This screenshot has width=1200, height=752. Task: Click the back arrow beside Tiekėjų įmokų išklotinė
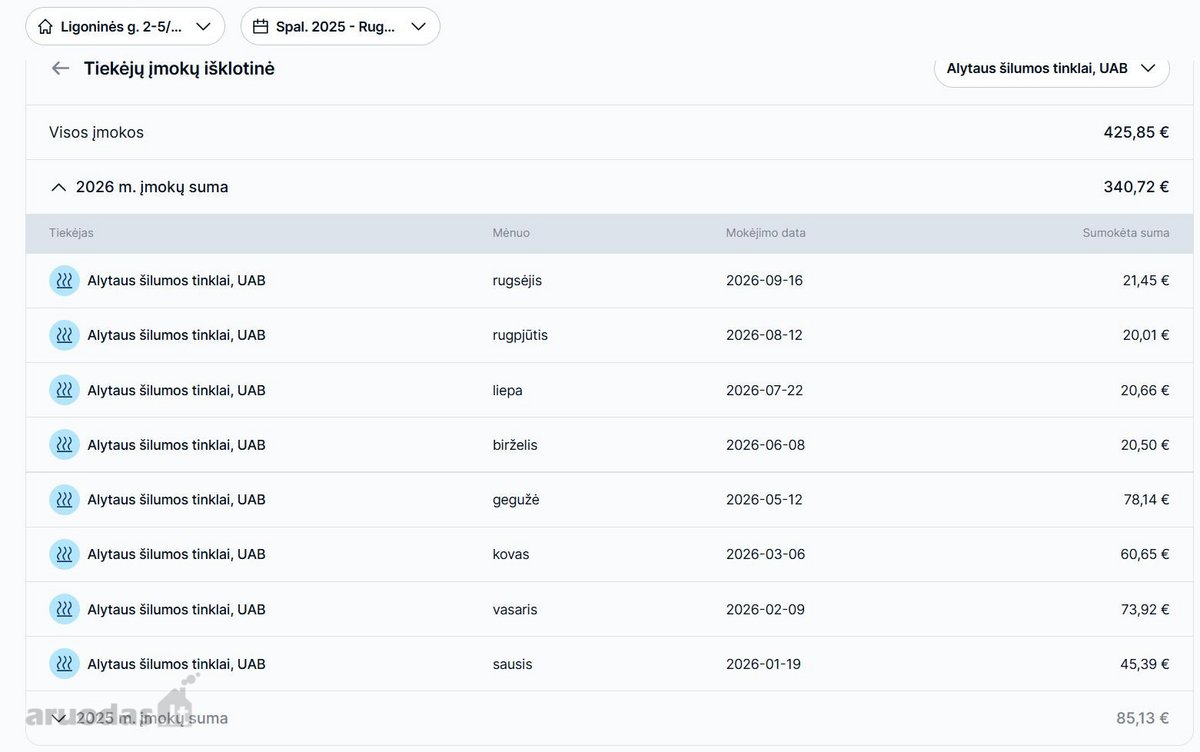[x=61, y=68]
